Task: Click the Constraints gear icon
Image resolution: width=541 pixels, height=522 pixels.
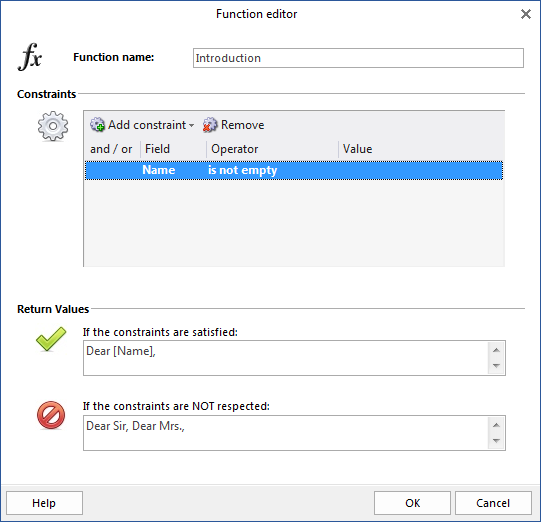Action: [x=53, y=126]
